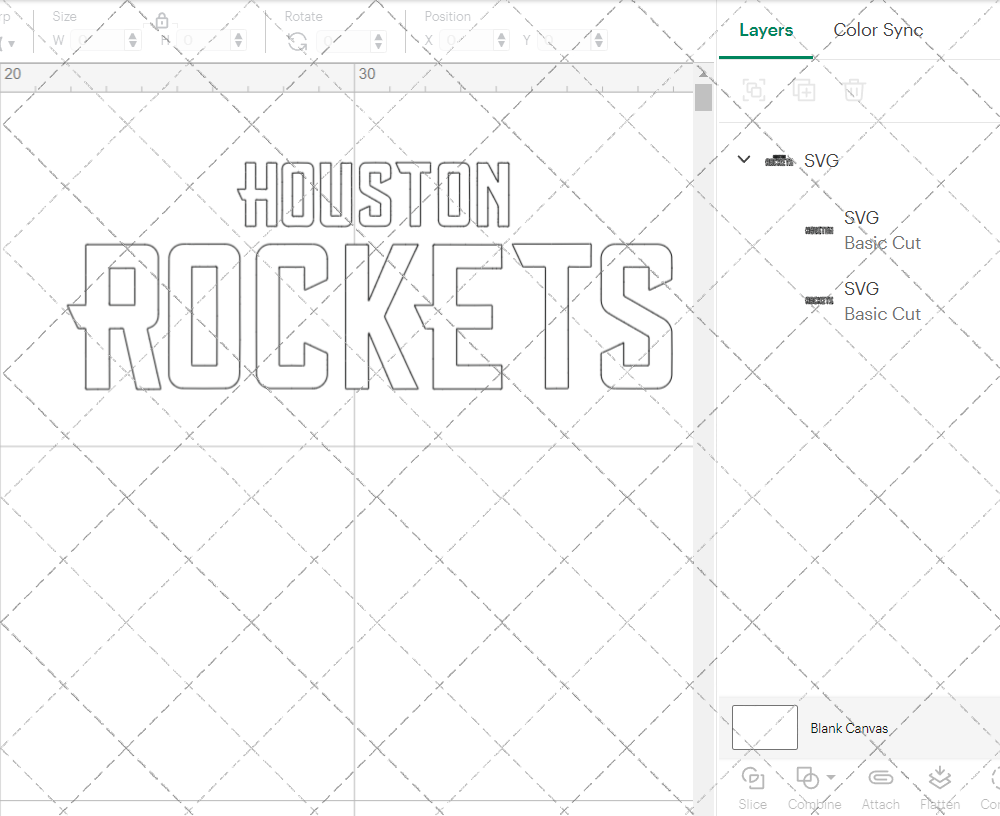1000x816 pixels.
Task: Click the Position Y input field
Action: pyautogui.click(x=564, y=40)
